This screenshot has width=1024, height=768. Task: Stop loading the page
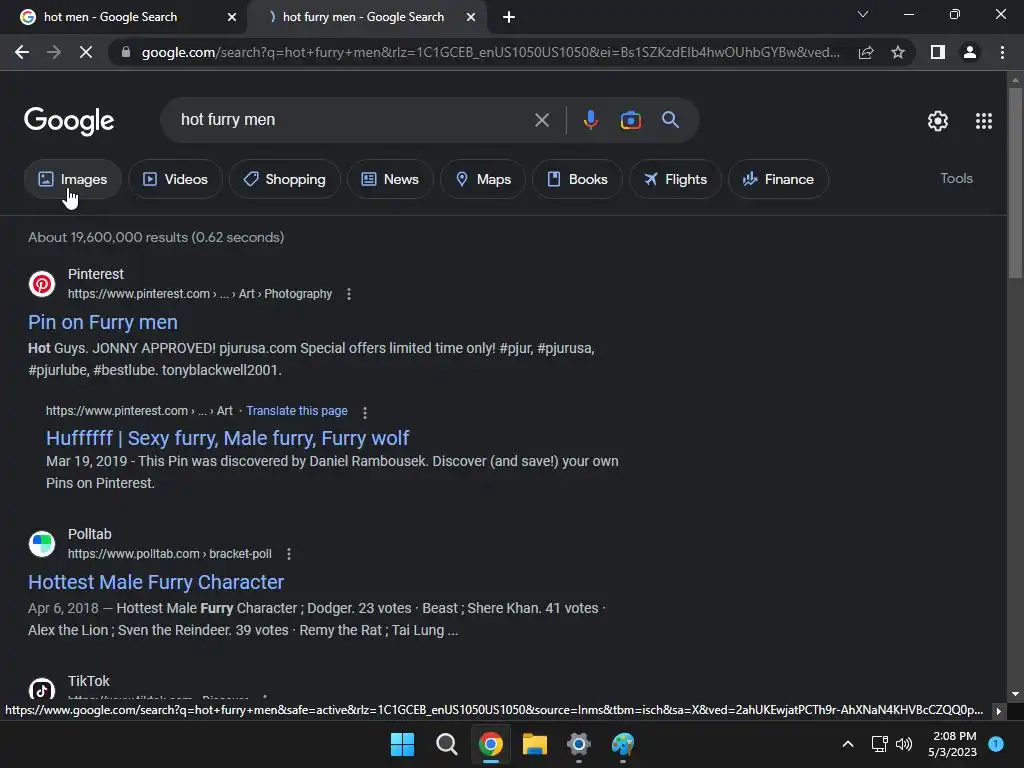tap(86, 52)
